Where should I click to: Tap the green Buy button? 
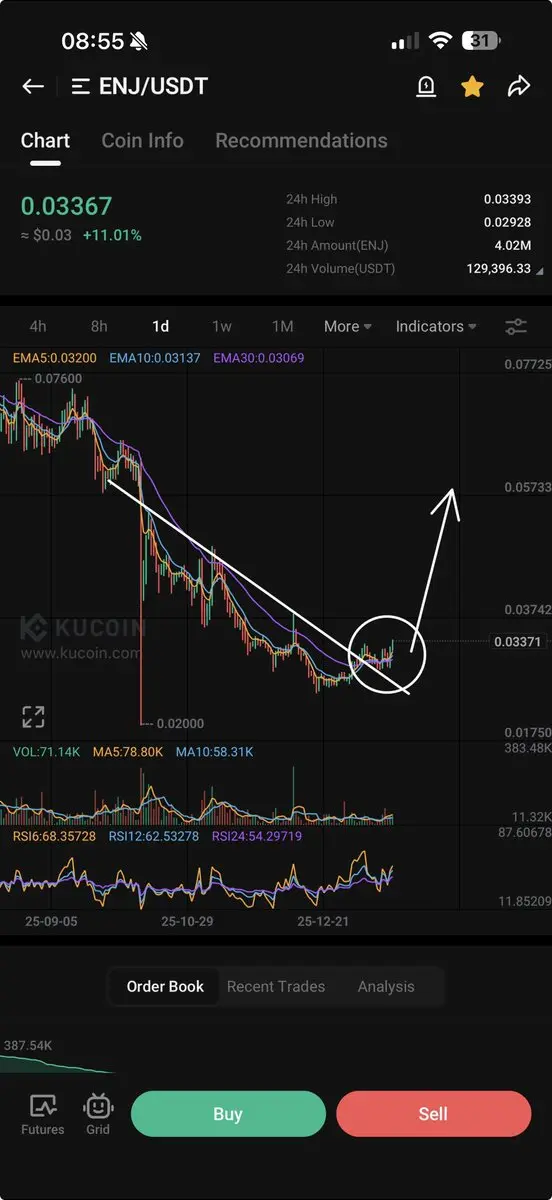point(228,1114)
